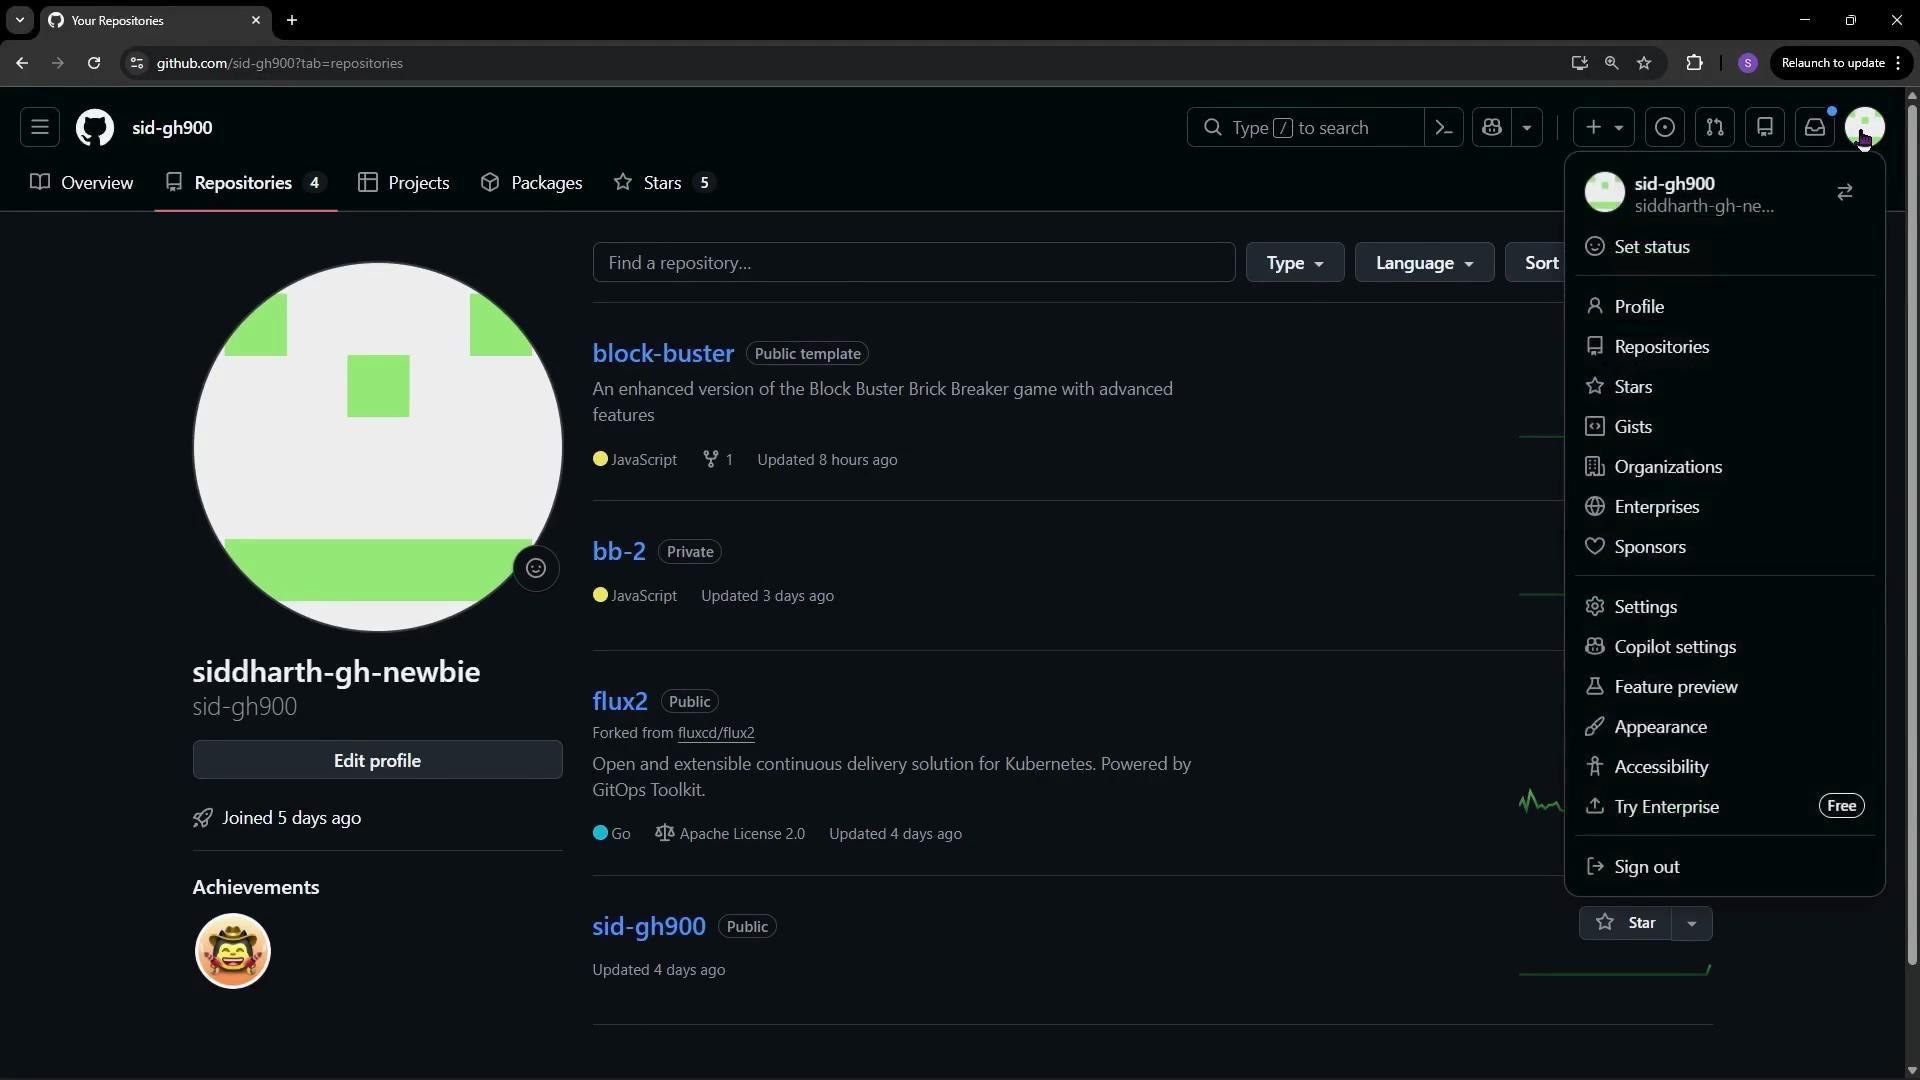
Task: Open the command palette icon
Action: 1444,127
